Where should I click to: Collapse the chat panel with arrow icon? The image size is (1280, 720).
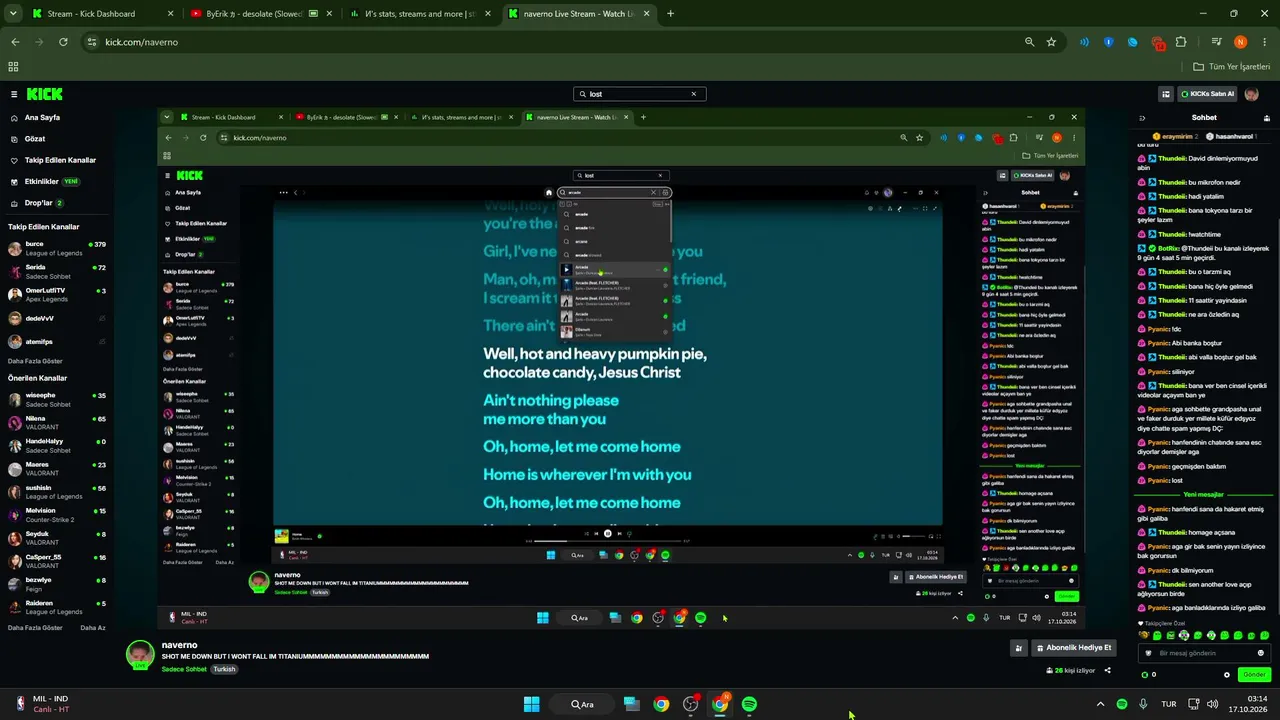click(x=1143, y=117)
